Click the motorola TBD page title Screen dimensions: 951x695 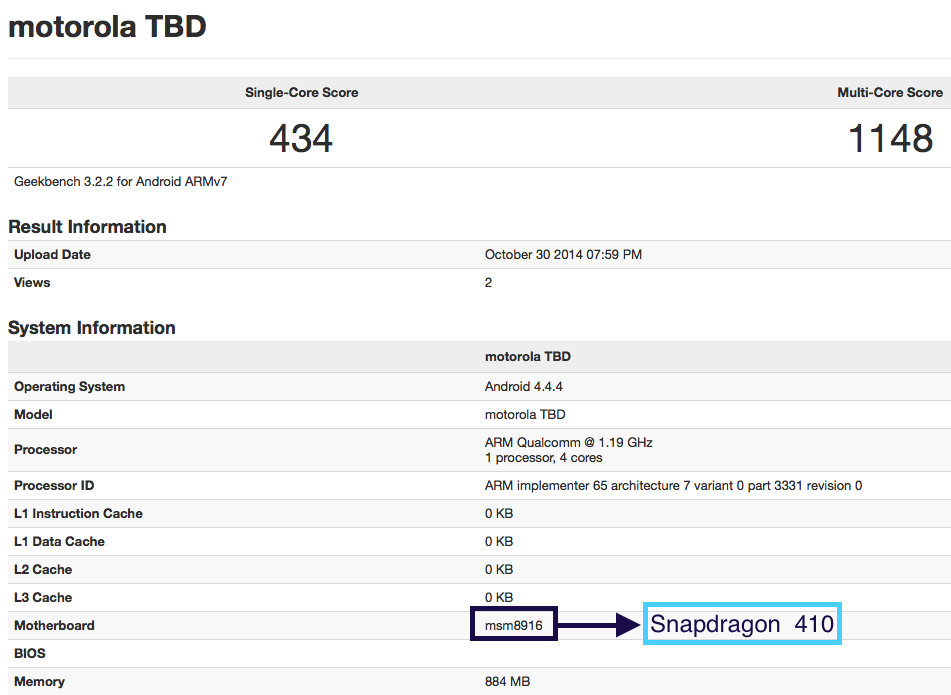(x=107, y=27)
